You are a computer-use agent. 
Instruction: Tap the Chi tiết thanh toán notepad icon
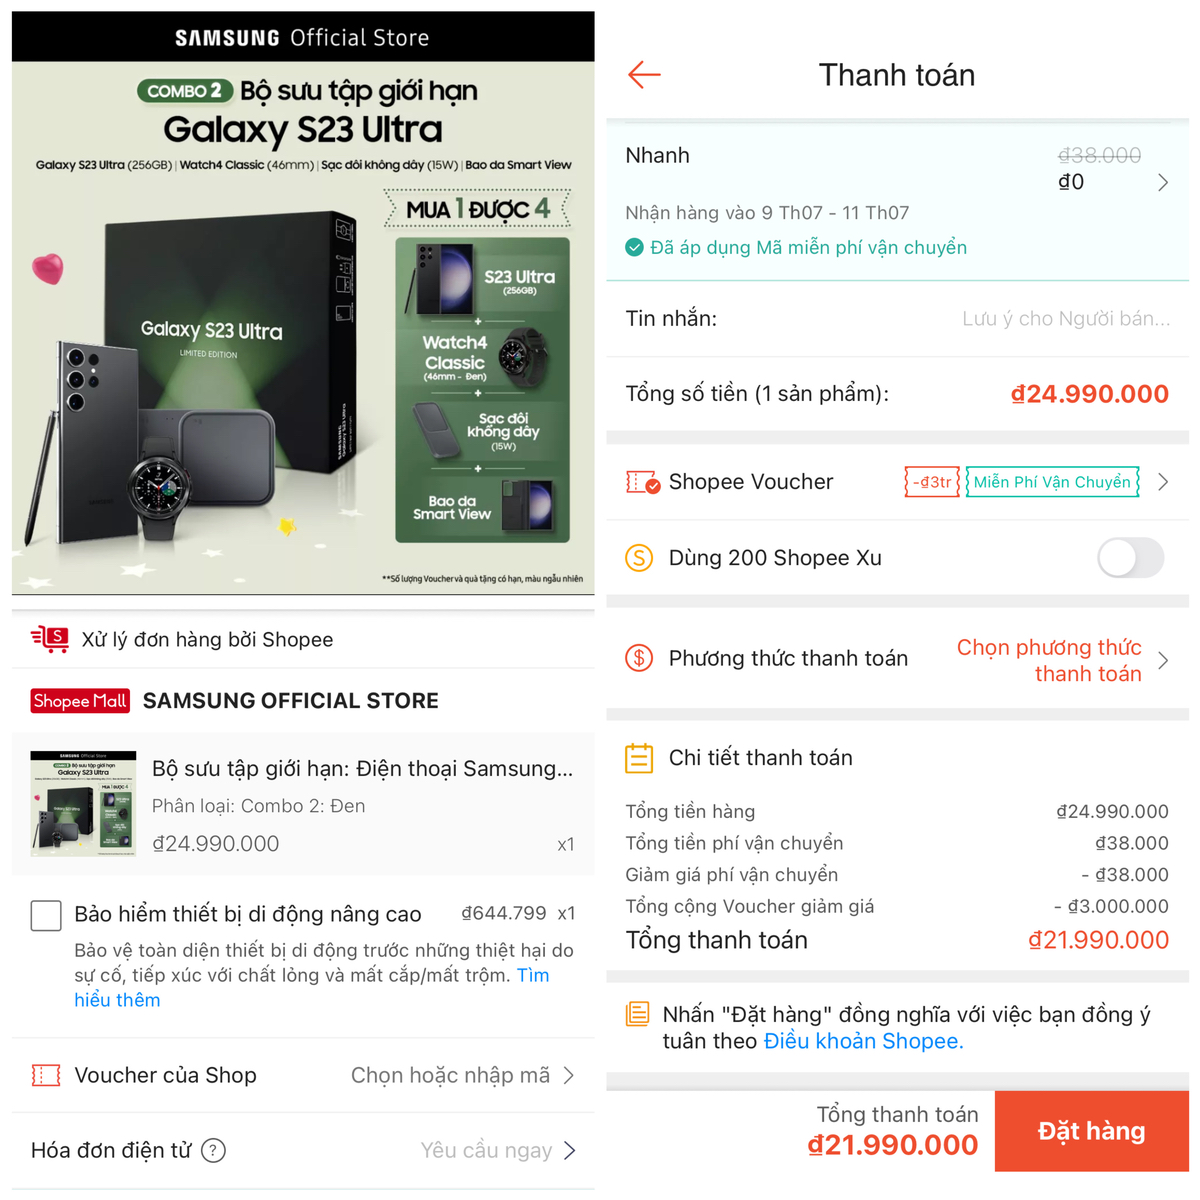pyautogui.click(x=639, y=758)
